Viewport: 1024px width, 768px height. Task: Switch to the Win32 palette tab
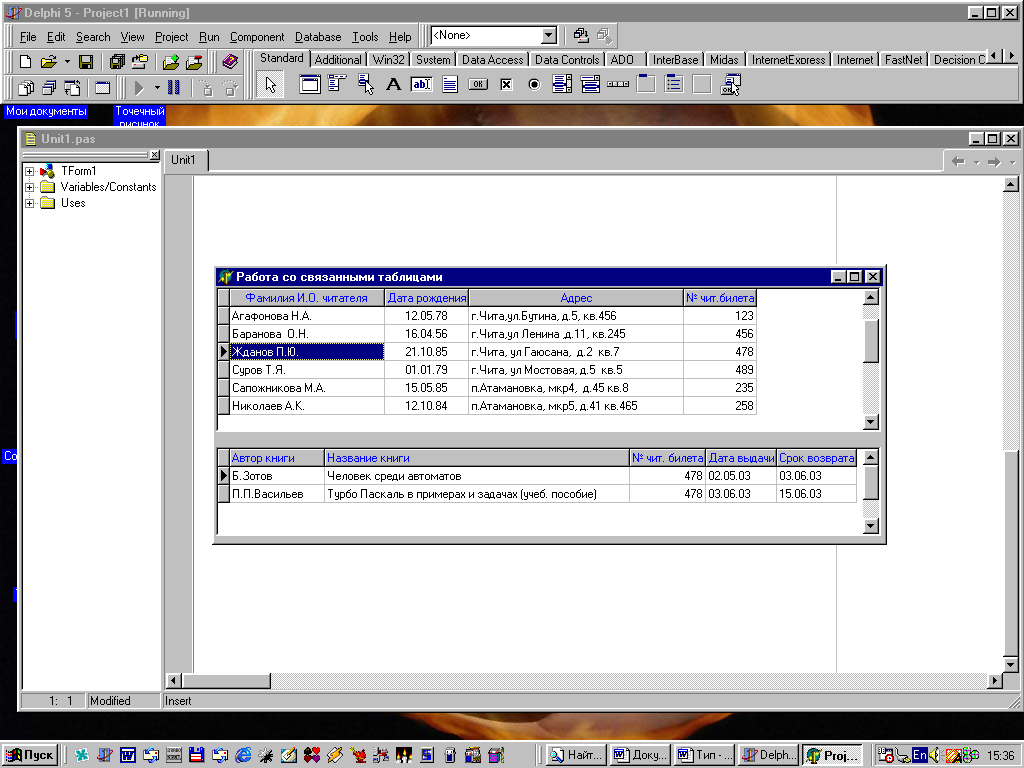tap(389, 59)
